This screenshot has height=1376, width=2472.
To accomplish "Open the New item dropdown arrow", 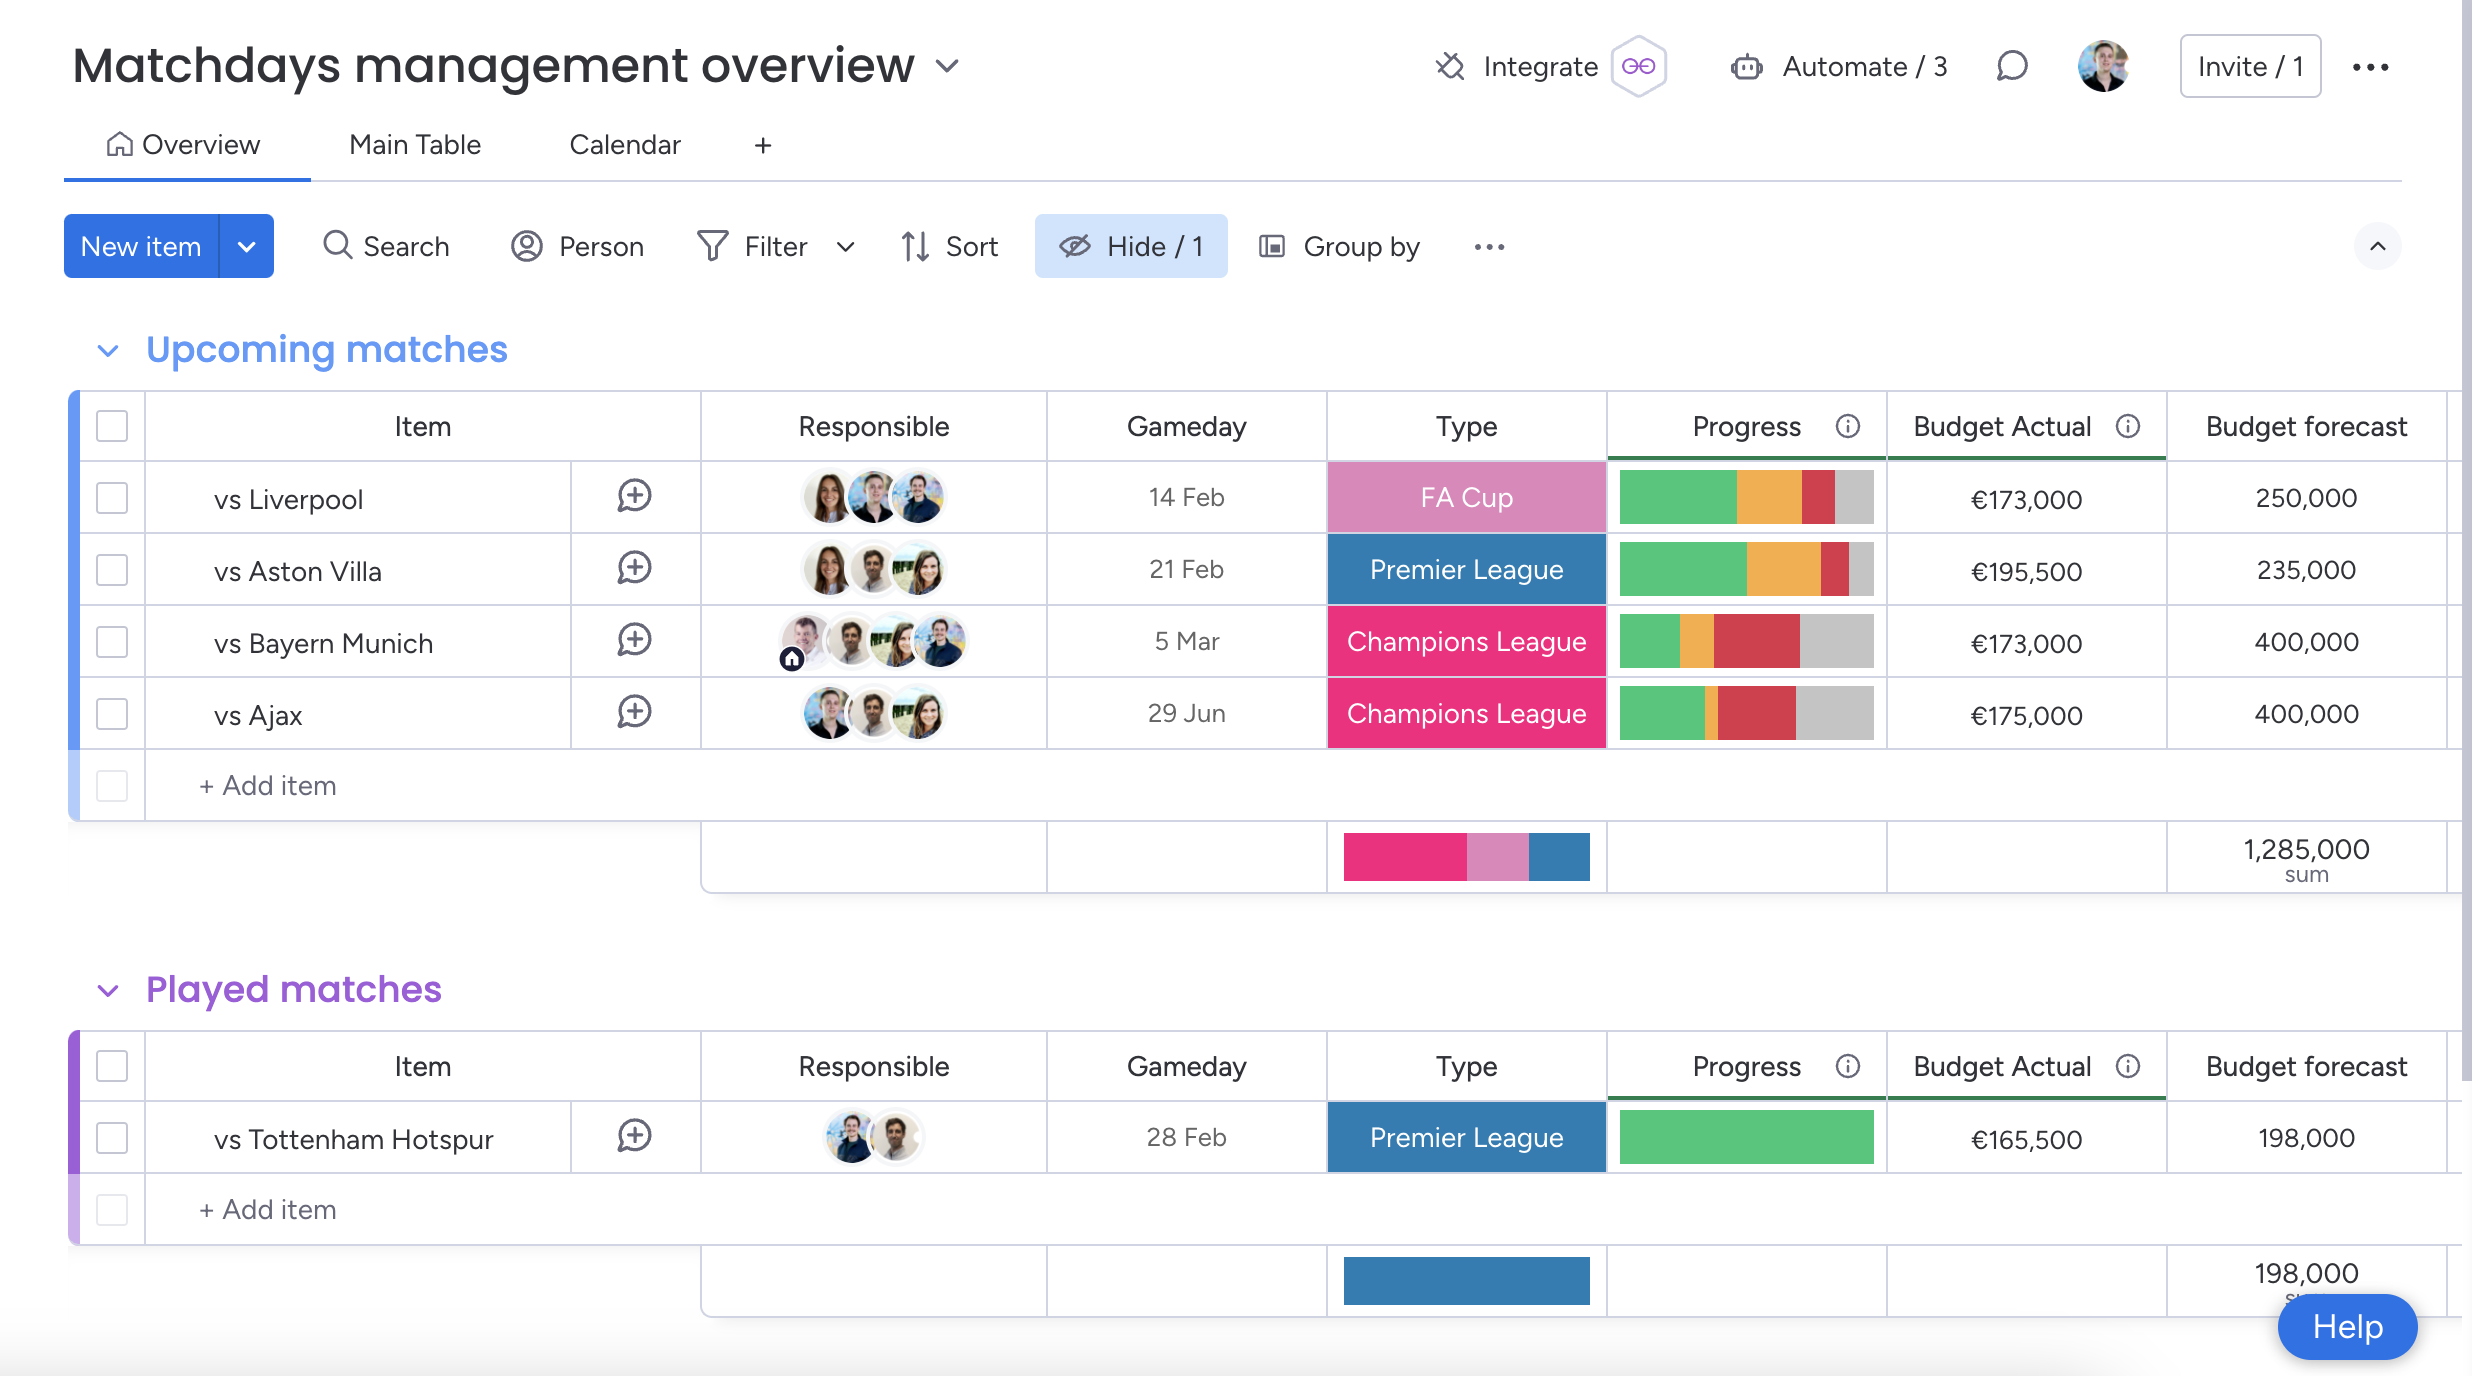I will click(247, 246).
